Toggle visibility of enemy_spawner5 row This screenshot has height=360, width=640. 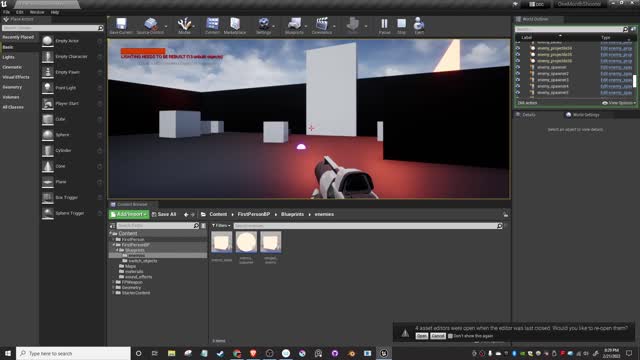(518, 93)
